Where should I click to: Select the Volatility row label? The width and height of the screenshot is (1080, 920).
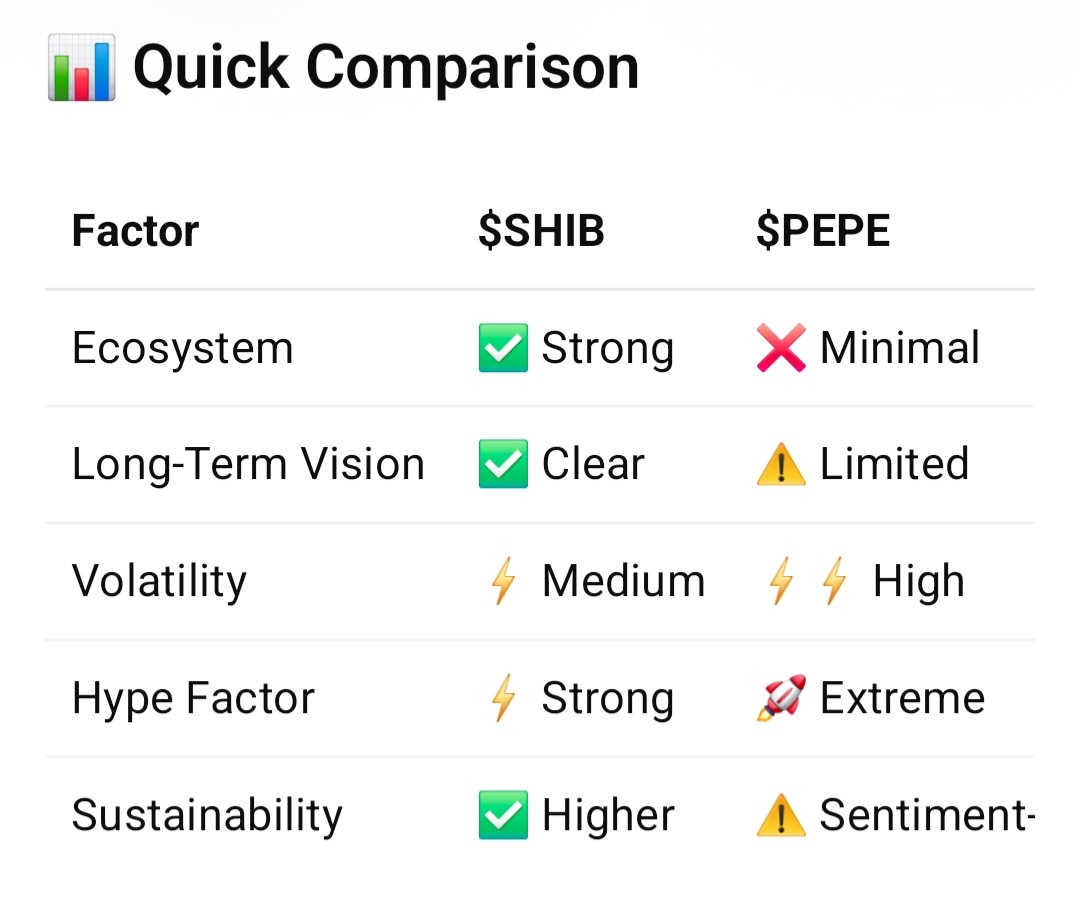coord(159,582)
